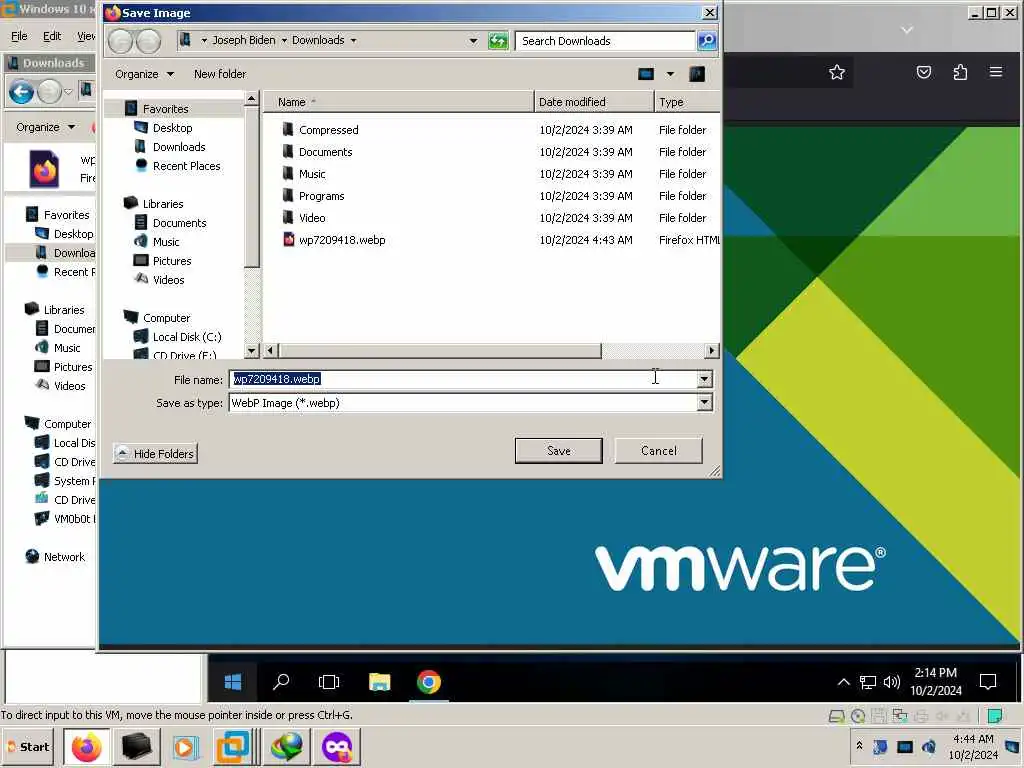Click Hide Folders button
Image resolution: width=1024 pixels, height=768 pixels.
[x=155, y=453]
